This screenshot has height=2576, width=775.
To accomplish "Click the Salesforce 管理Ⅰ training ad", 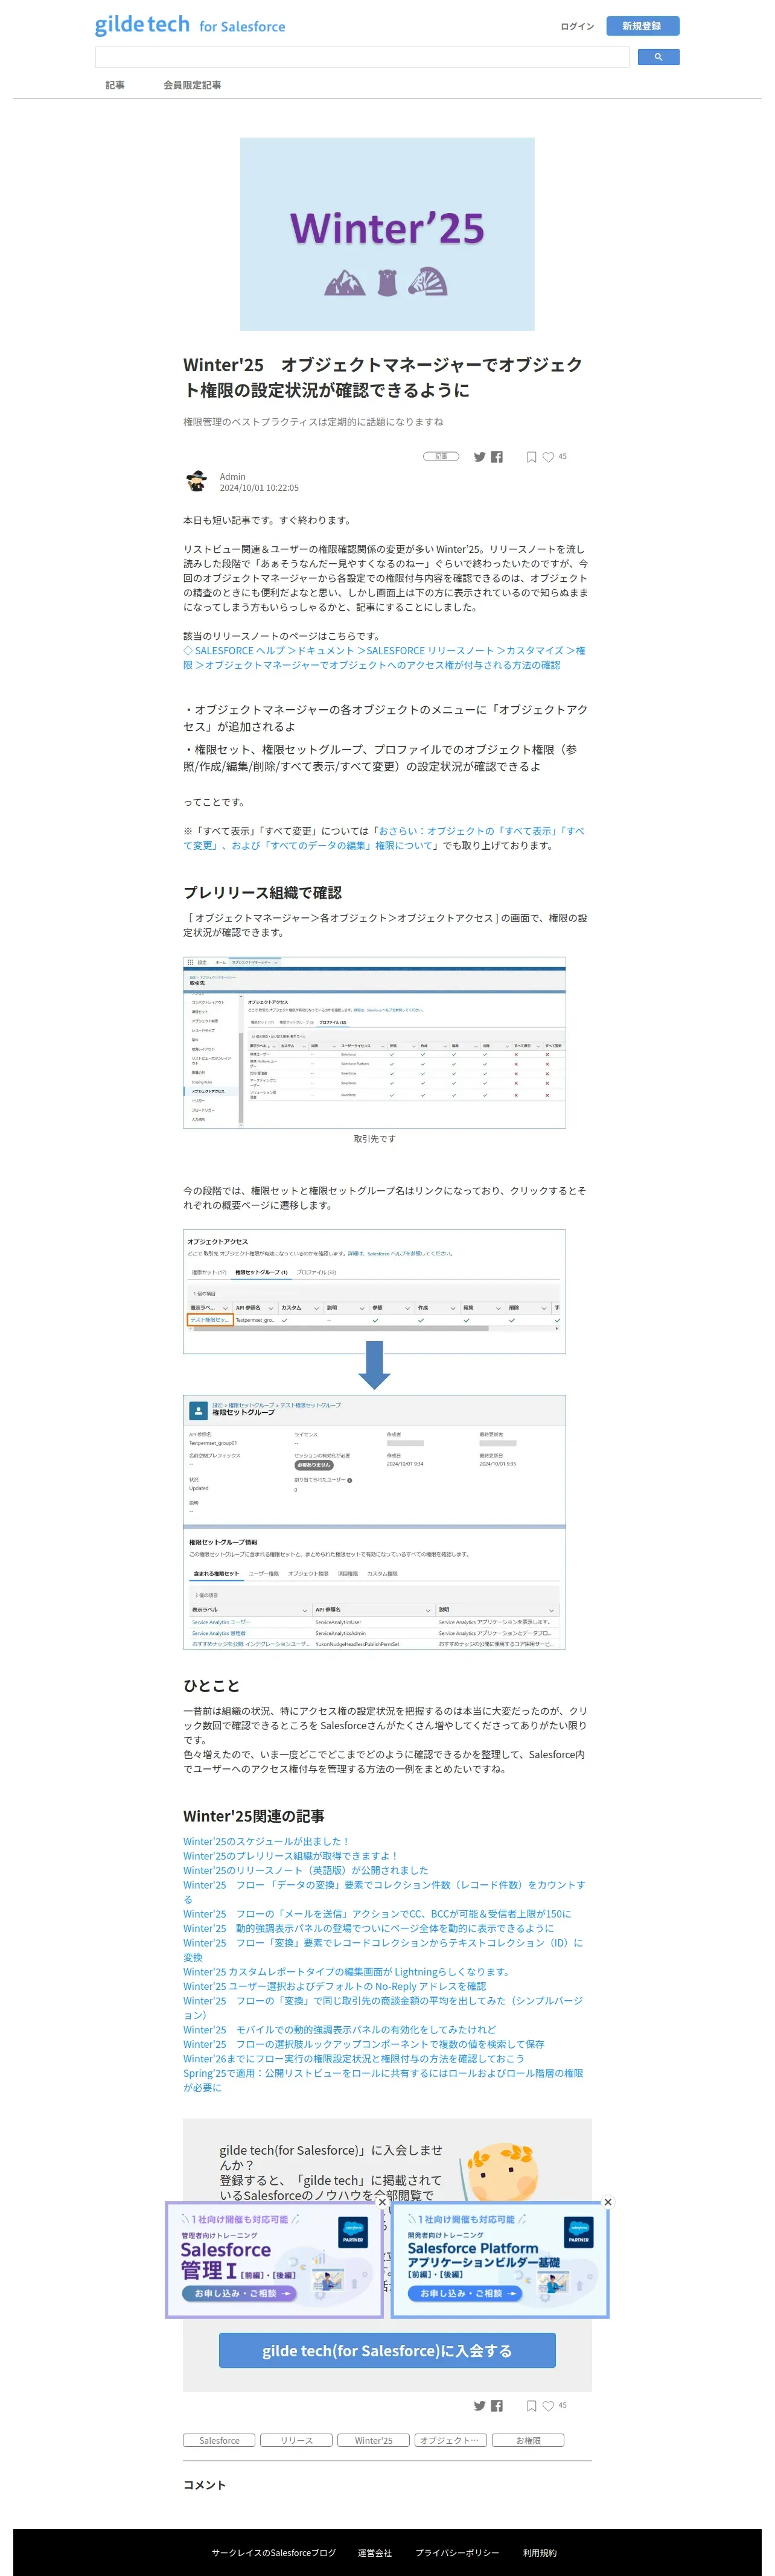I will click(x=274, y=2260).
